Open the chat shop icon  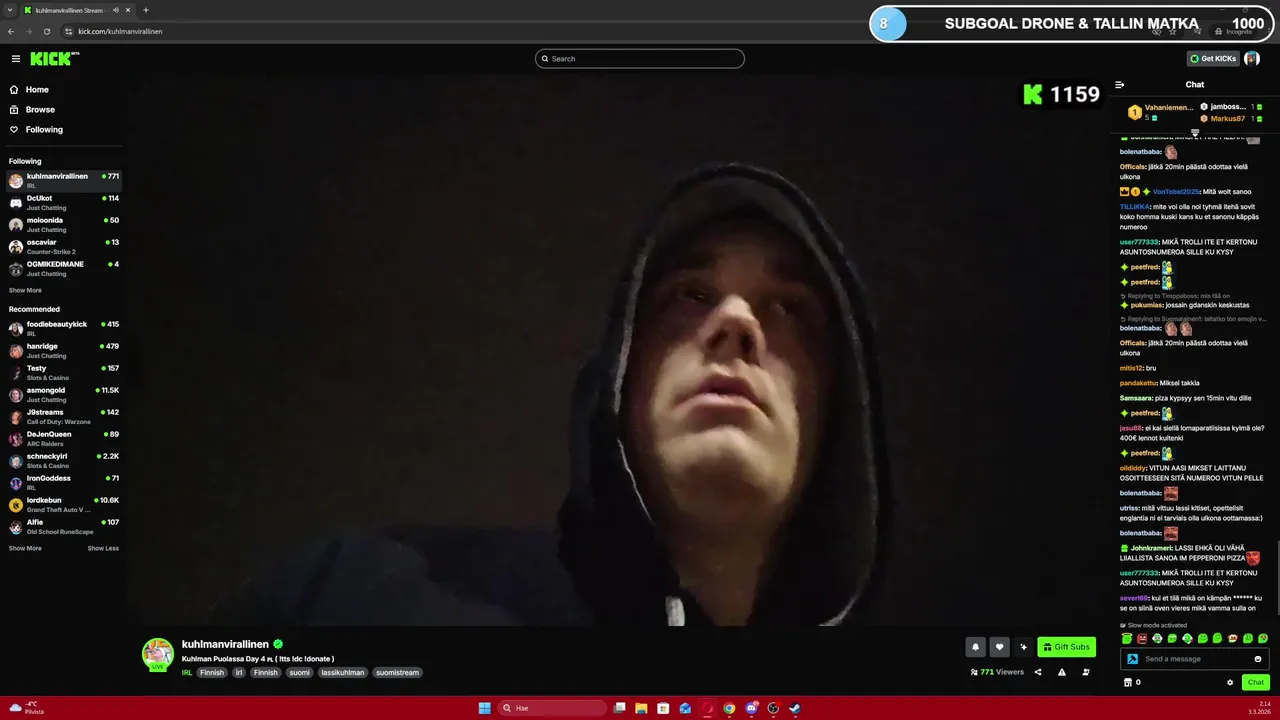[x=1128, y=683]
